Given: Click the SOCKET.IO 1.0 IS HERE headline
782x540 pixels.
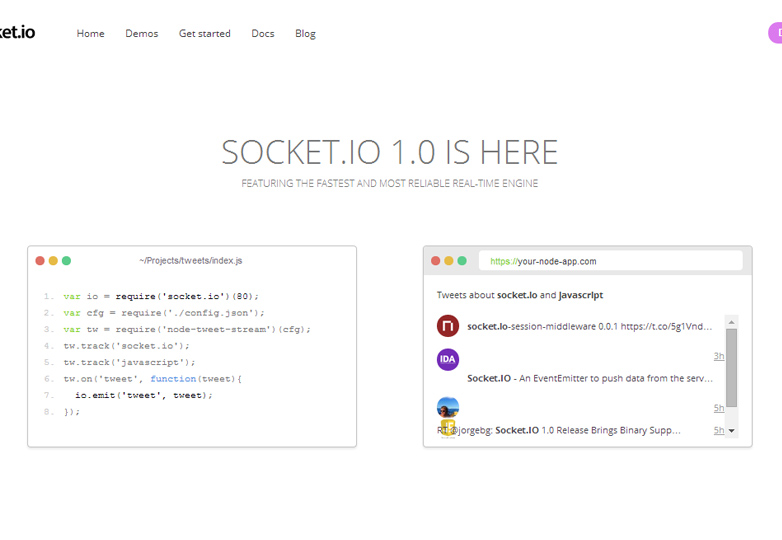Looking at the screenshot, I should (x=390, y=152).
